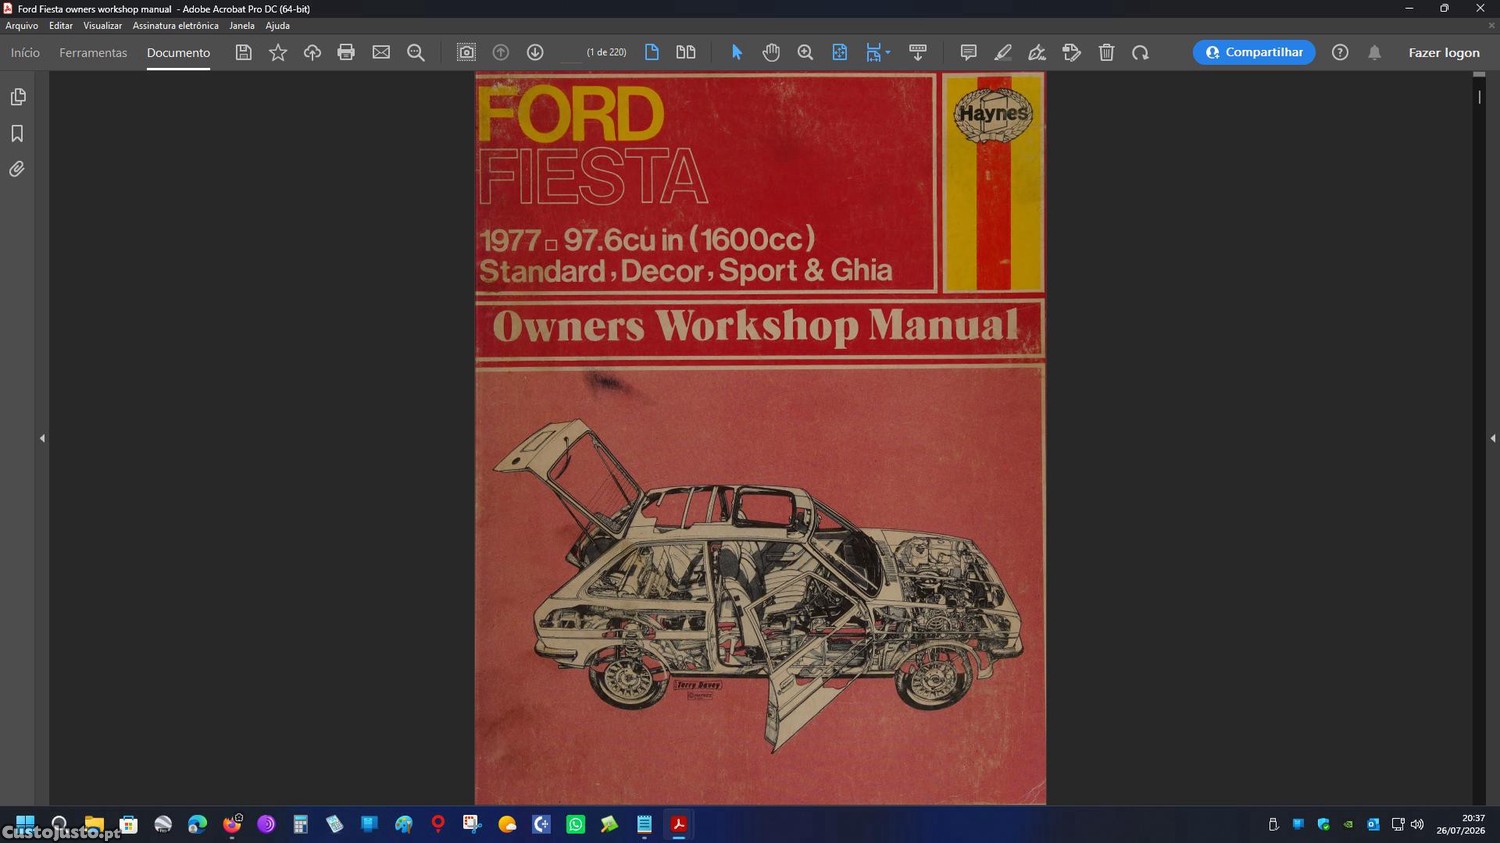
Task: Click the Ford Fiesta cover page
Action: [760, 438]
